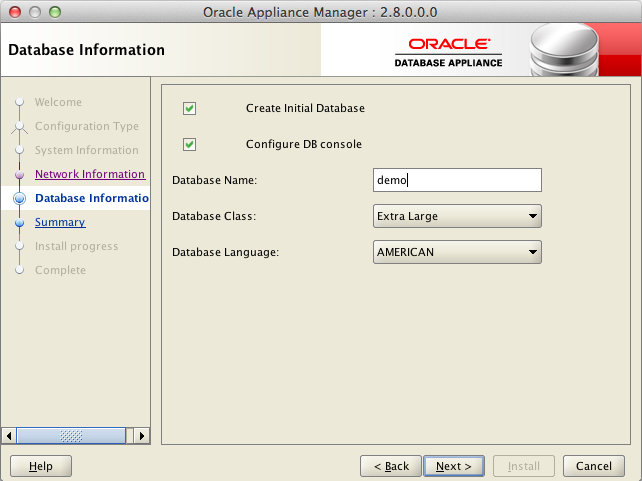Click the Database Language label text

(225, 252)
